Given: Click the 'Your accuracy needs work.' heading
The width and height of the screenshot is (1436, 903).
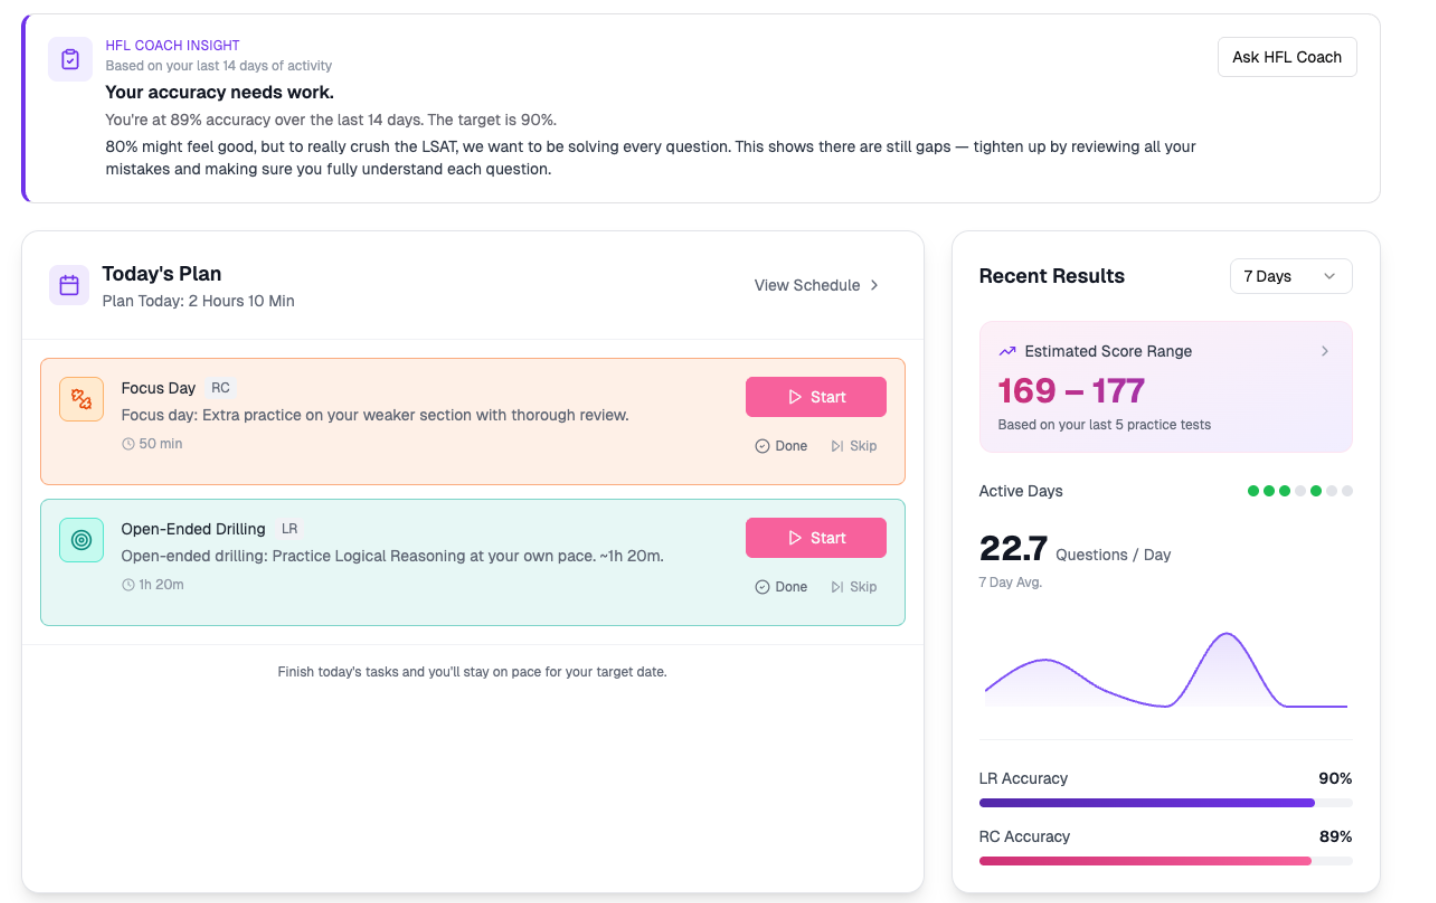Looking at the screenshot, I should 220,92.
